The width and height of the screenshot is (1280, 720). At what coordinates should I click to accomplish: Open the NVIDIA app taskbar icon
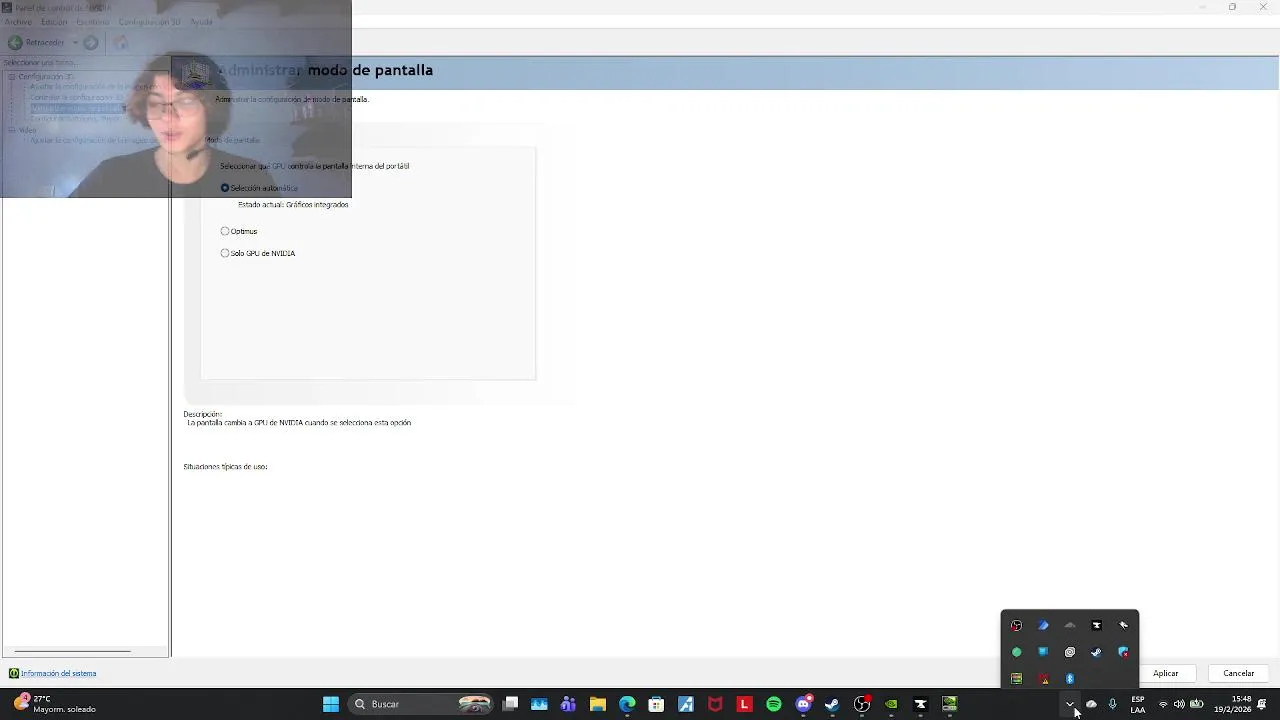point(891,704)
